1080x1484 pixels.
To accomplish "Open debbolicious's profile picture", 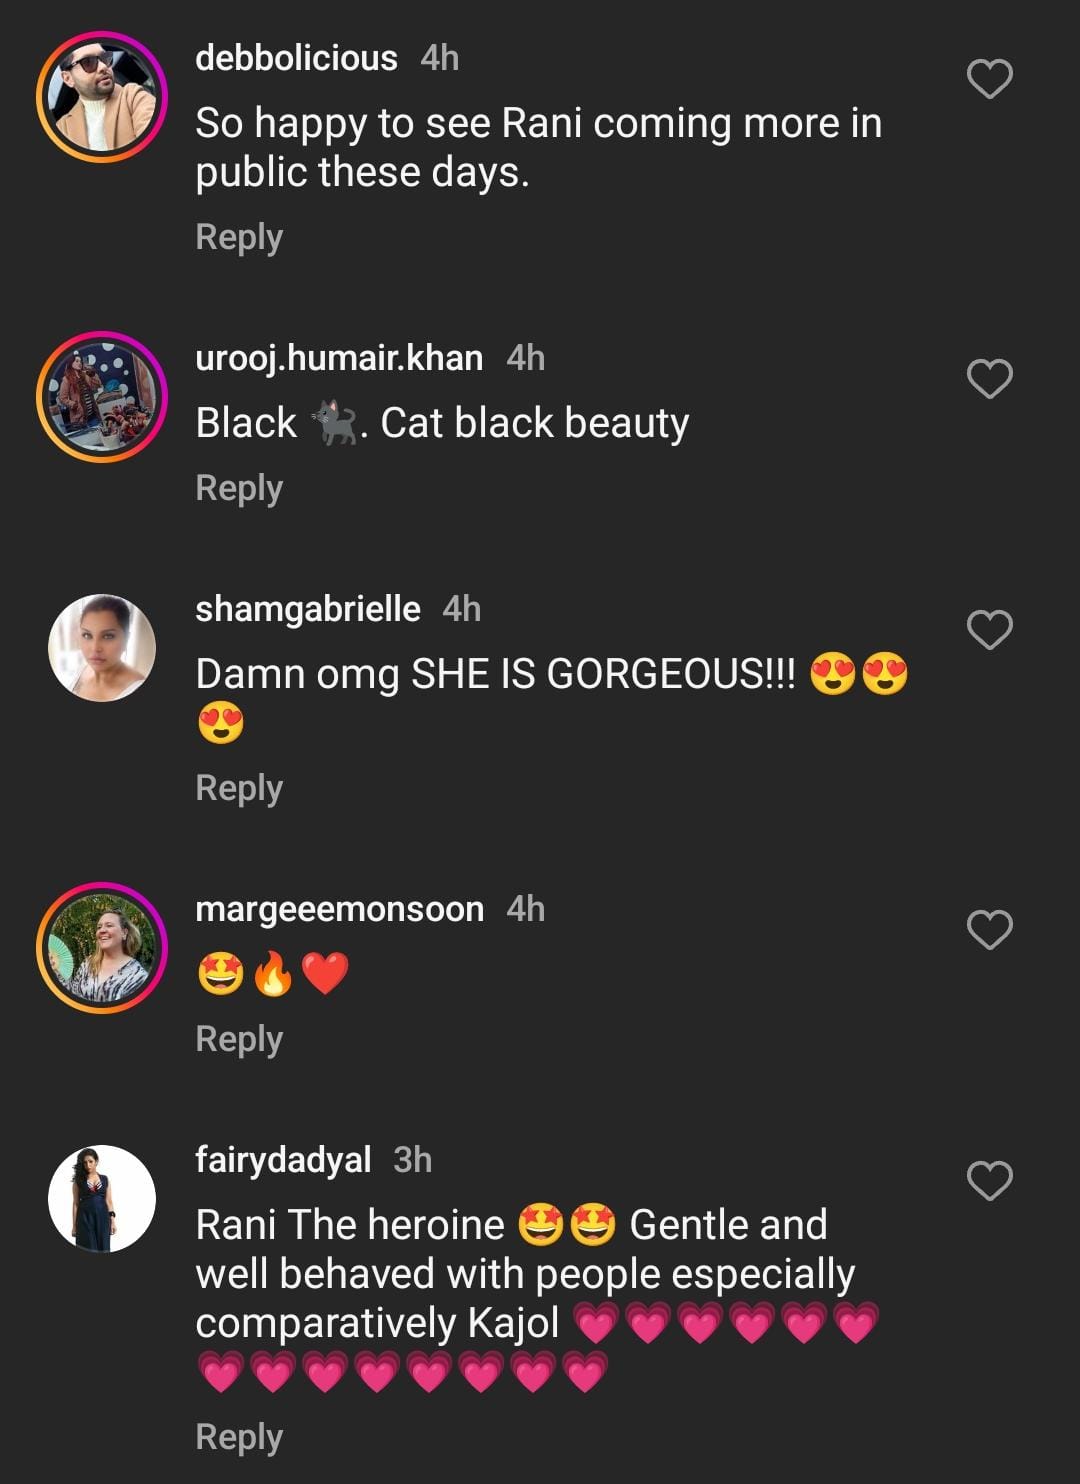I will [102, 97].
